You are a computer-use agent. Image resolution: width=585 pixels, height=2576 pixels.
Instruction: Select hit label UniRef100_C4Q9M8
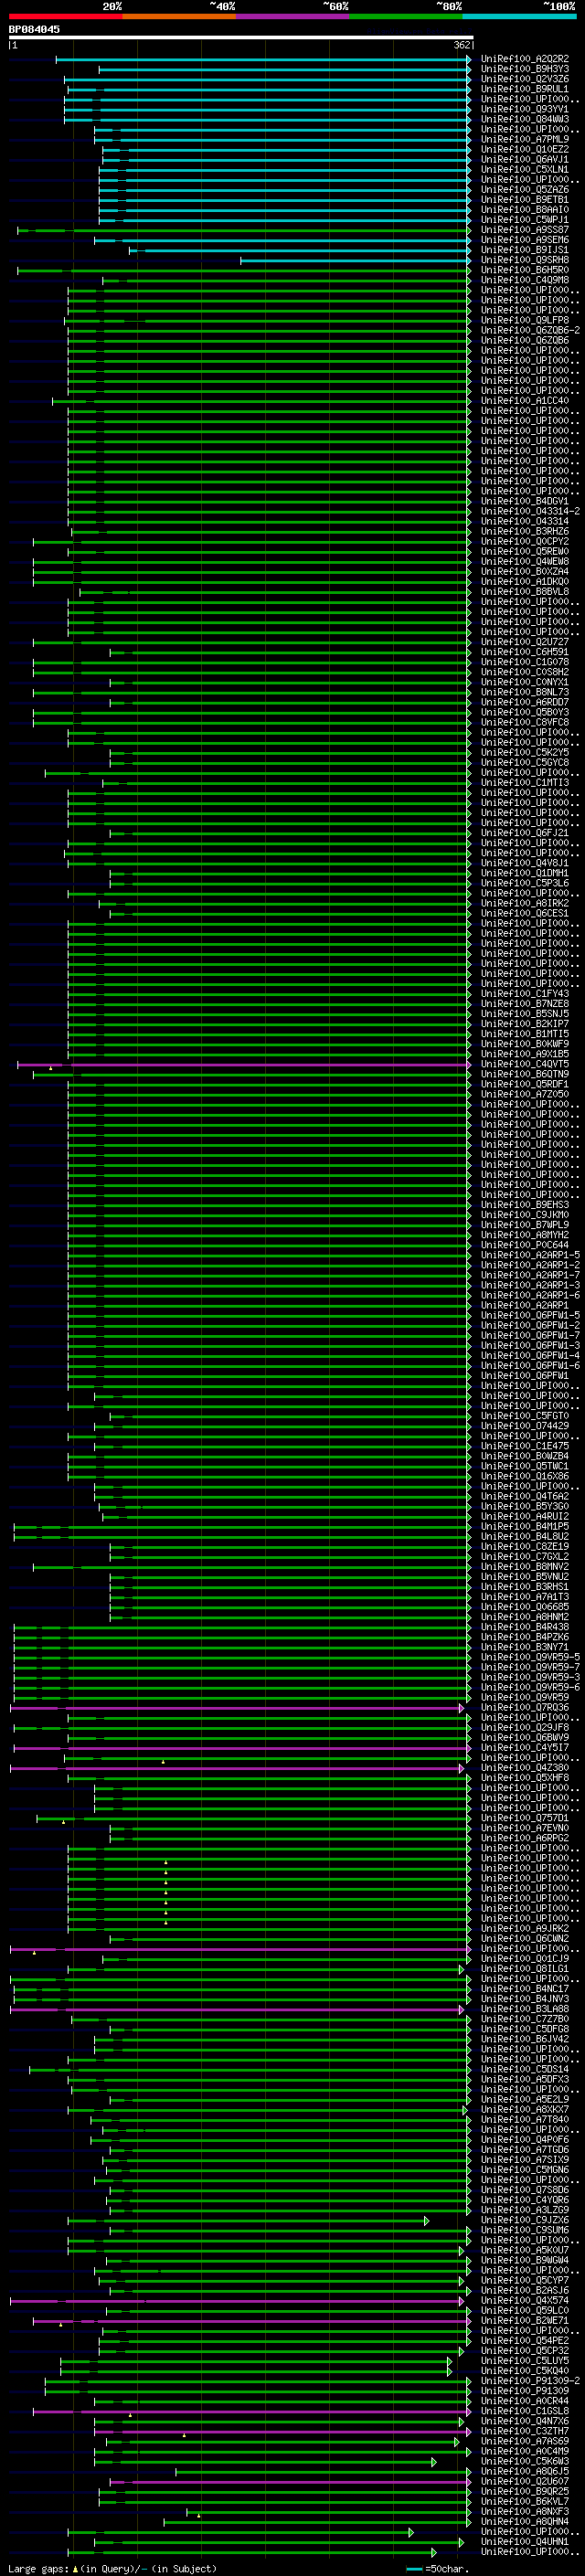(525, 280)
